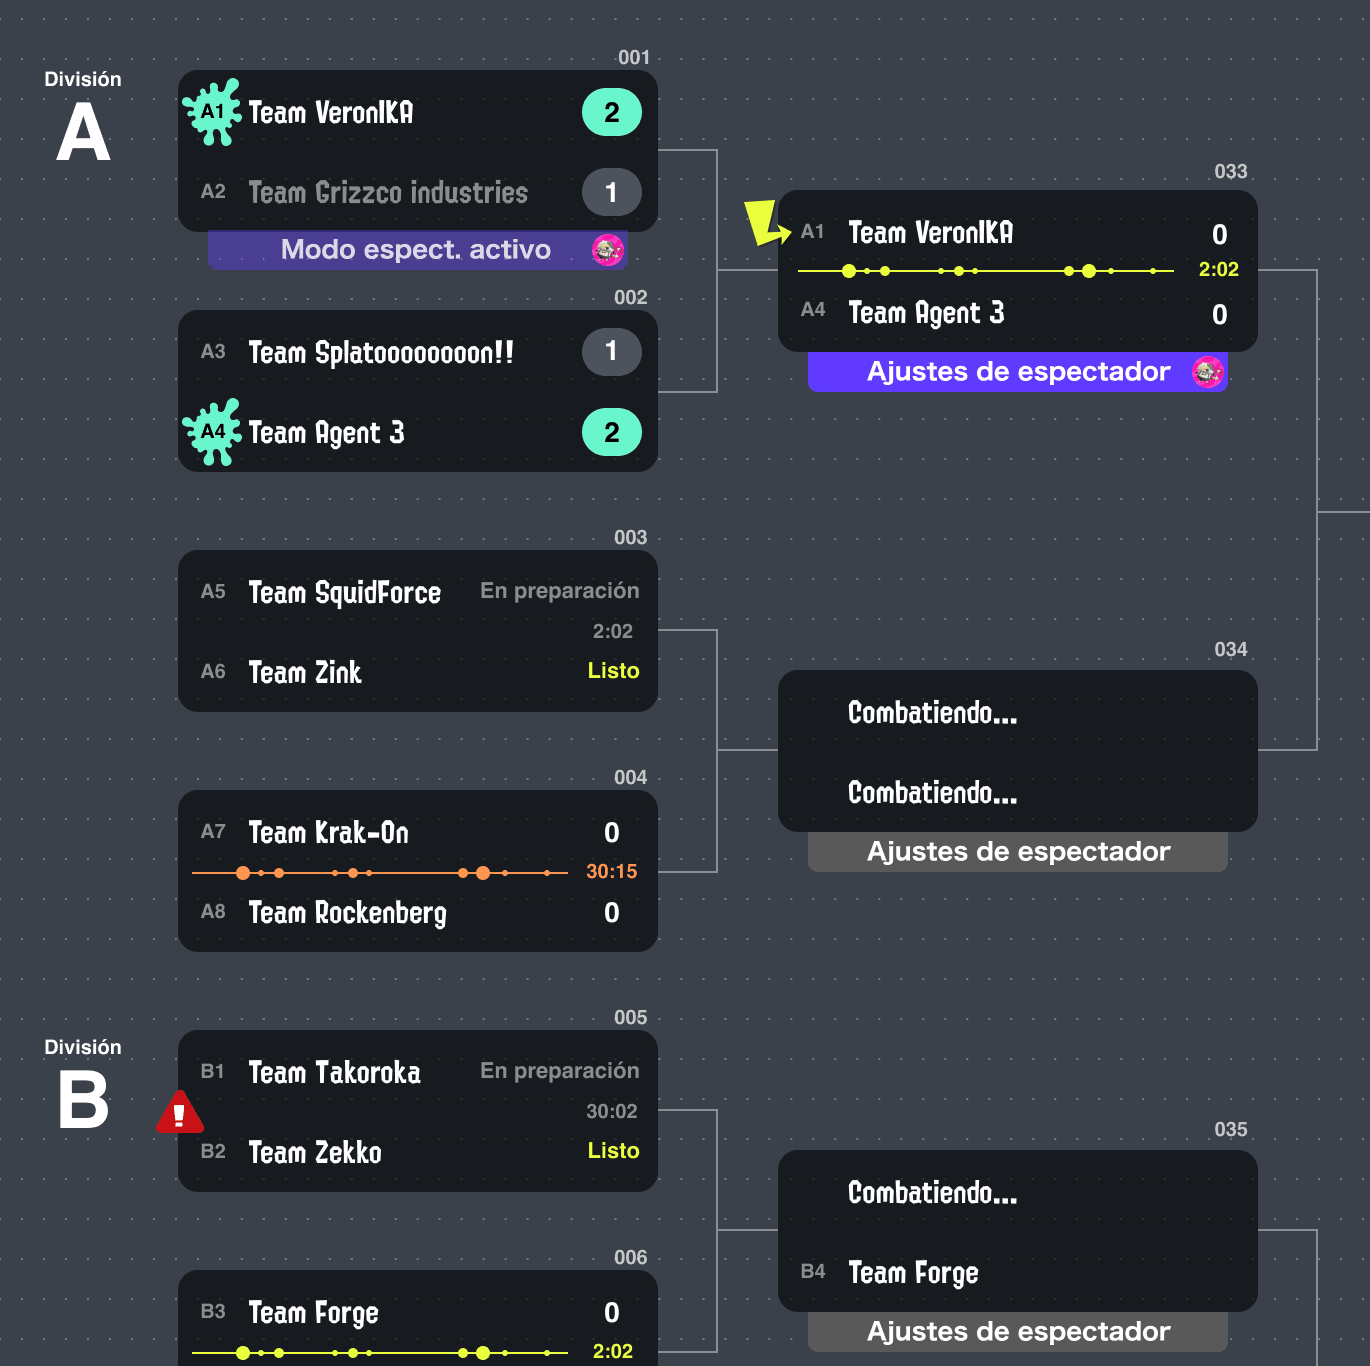Click the red warning triangle icon
The image size is (1370, 1366).
(180, 1112)
